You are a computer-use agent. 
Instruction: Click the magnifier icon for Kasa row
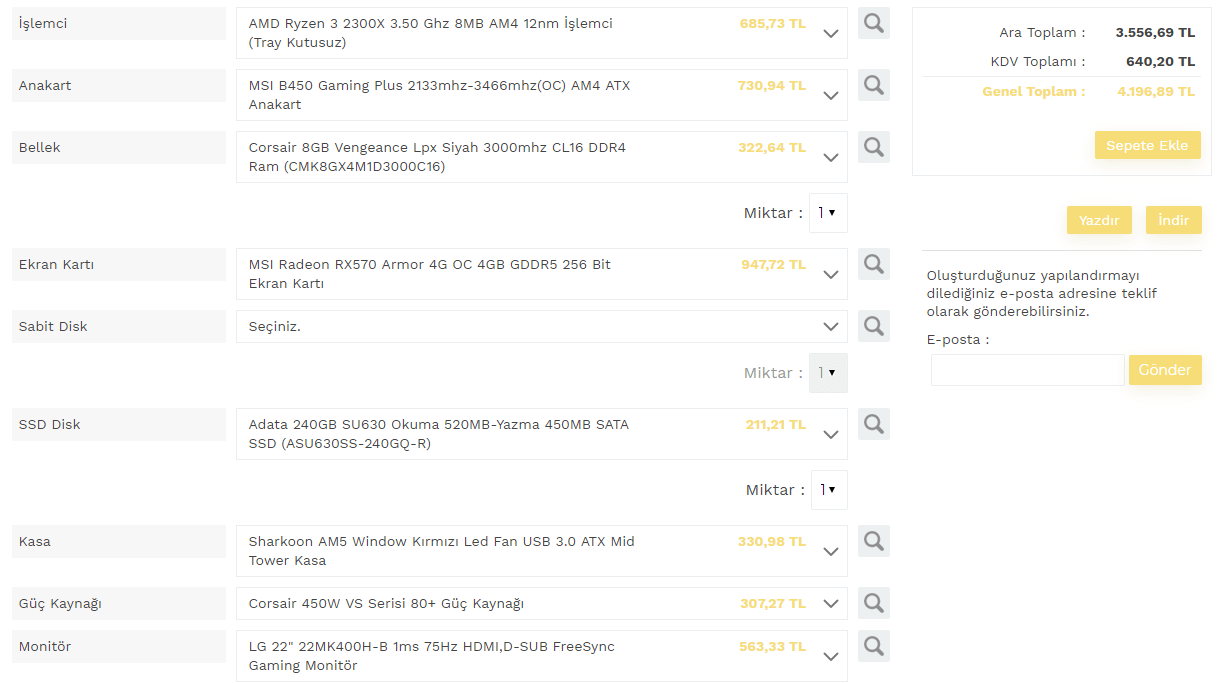pyautogui.click(x=874, y=541)
